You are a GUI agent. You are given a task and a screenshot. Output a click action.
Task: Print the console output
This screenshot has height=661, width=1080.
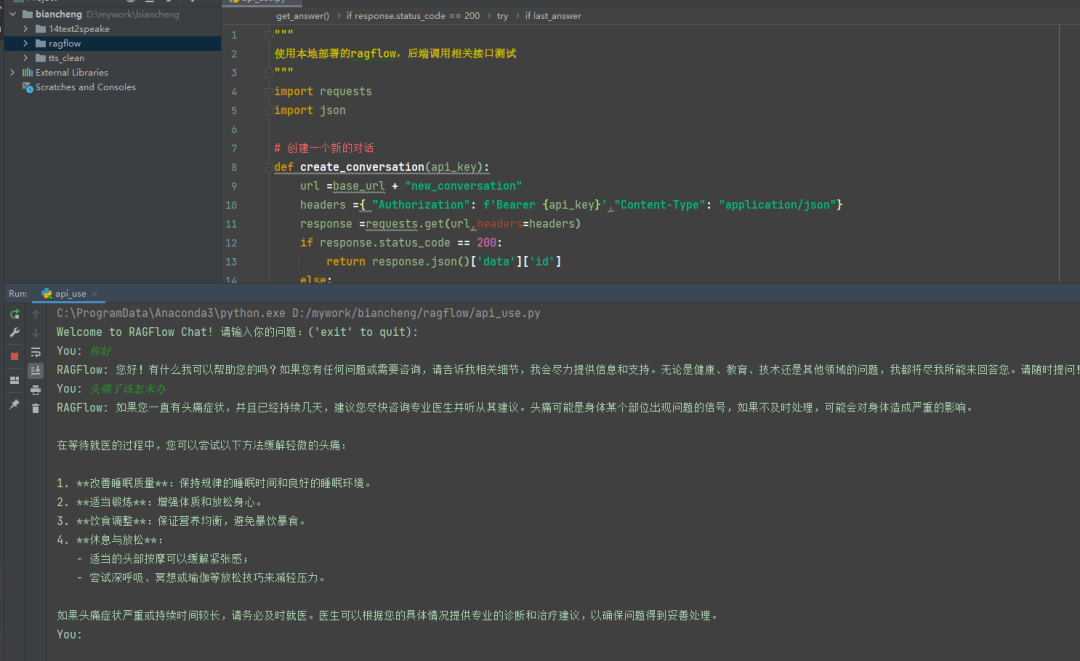point(36,390)
